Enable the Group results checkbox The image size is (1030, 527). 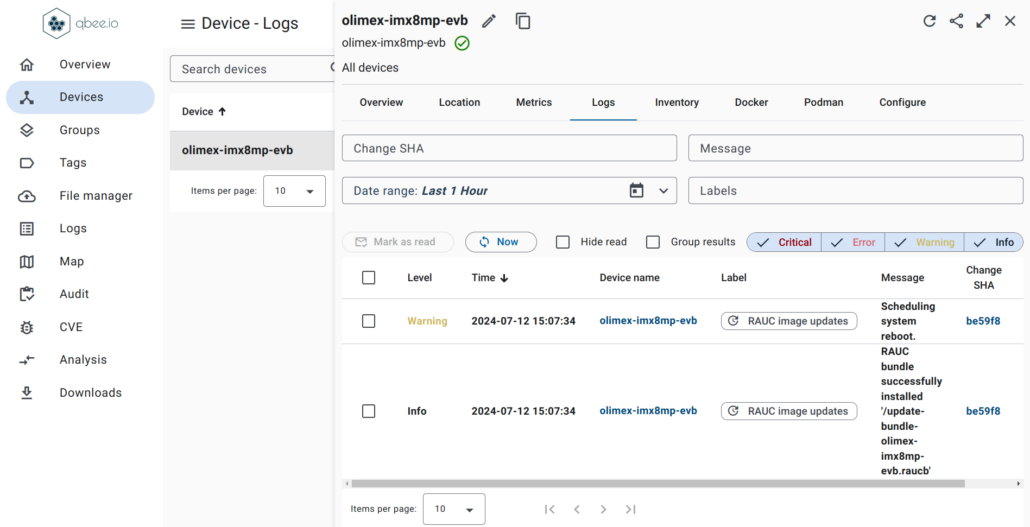[653, 242]
